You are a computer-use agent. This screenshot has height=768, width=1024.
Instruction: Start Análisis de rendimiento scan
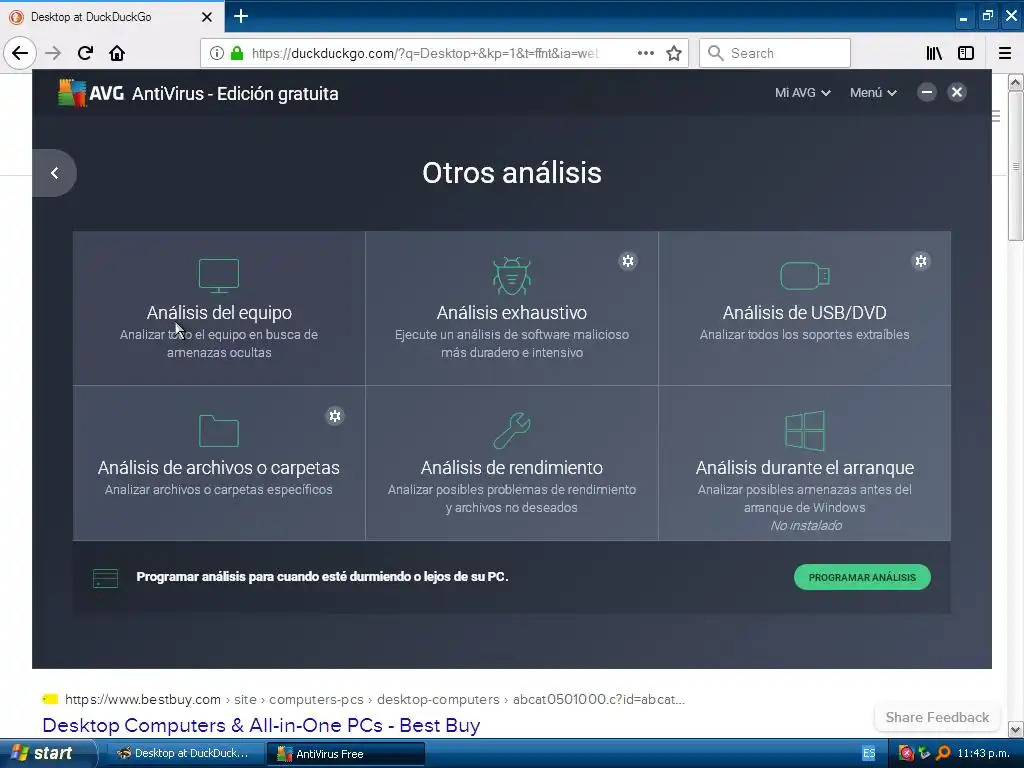pos(511,463)
